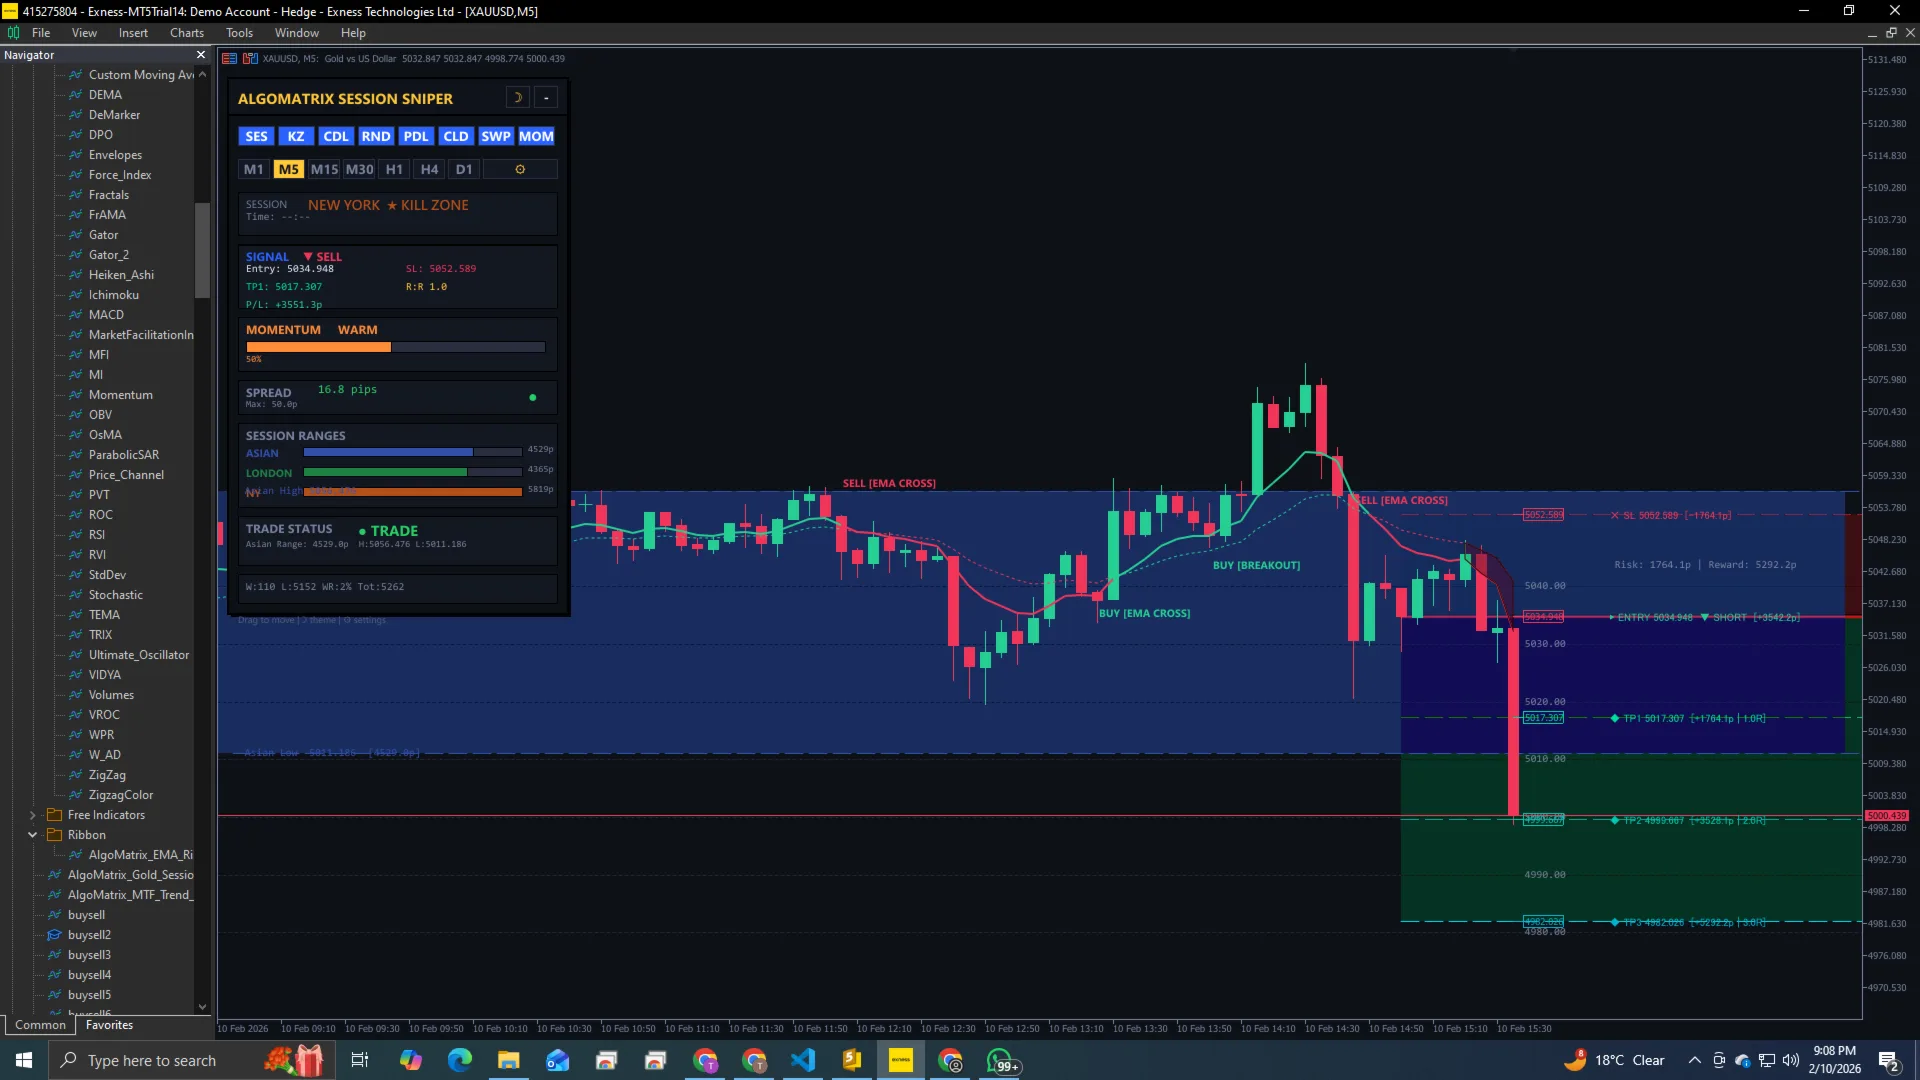This screenshot has height=1080, width=1920.
Task: Toggle the SWP overlay button
Action: tap(496, 136)
